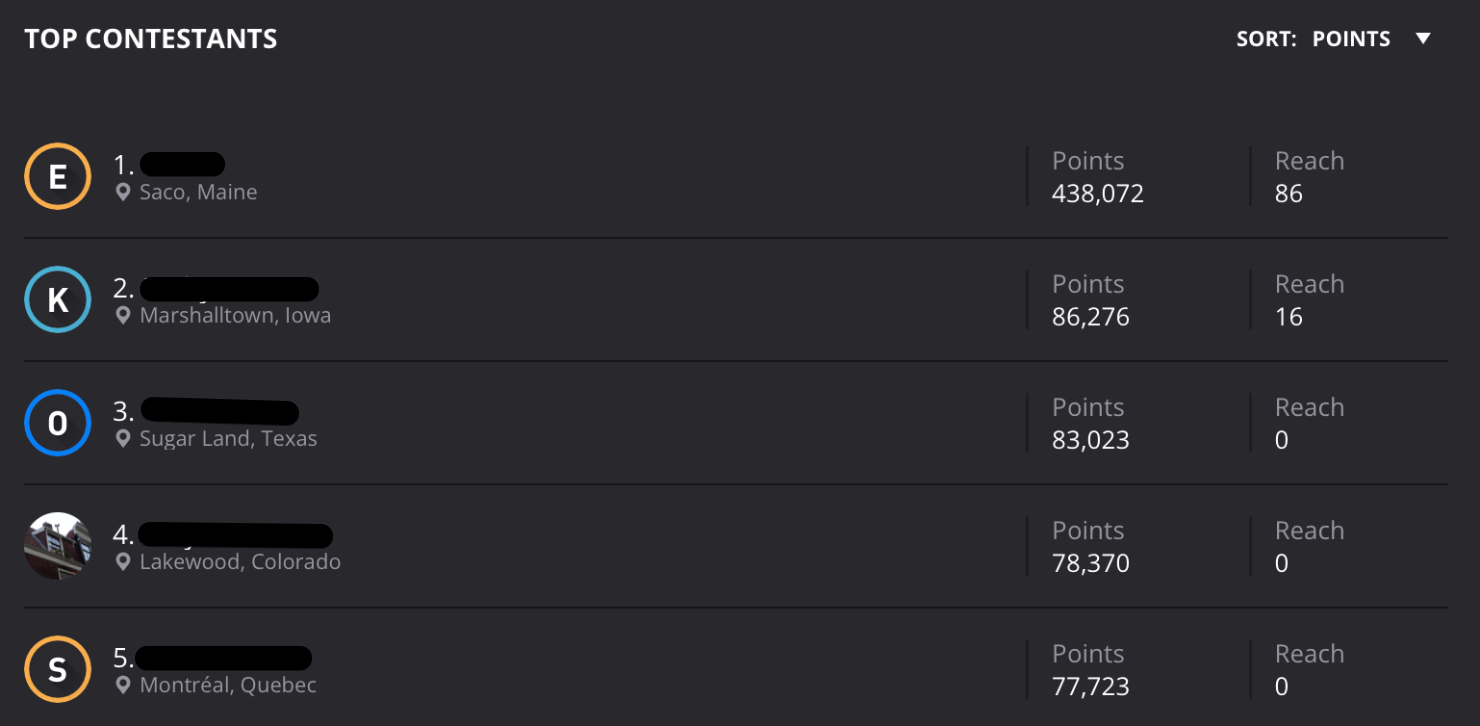
Task: Click the TOP CONTESTANTS heading
Action: [x=151, y=39]
